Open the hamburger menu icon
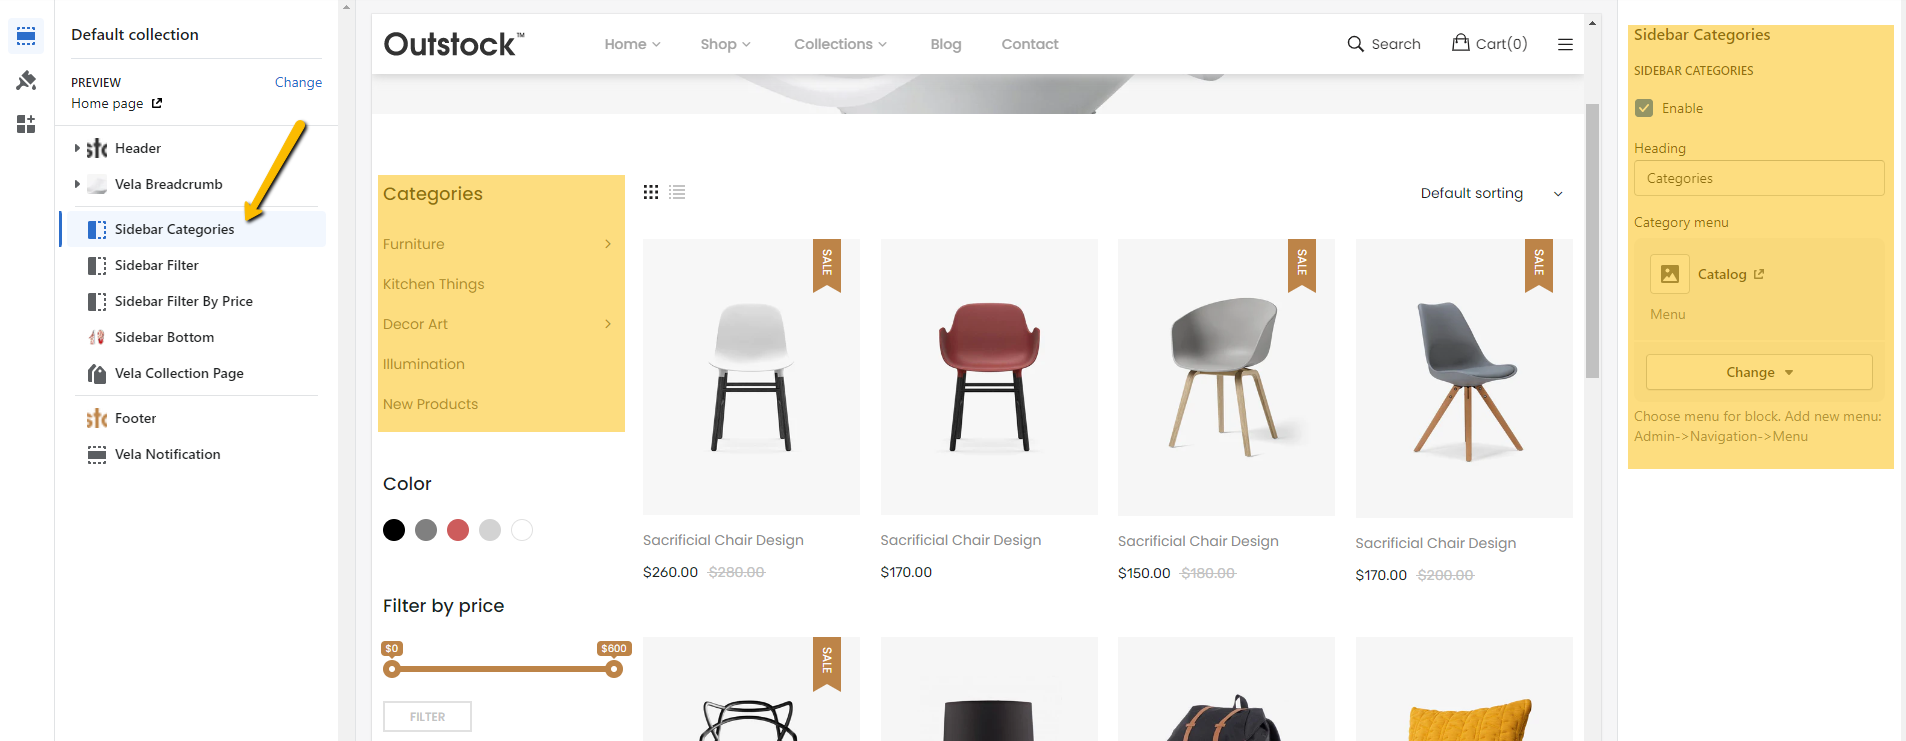Viewport: 1906px width, 741px height. click(x=1565, y=44)
